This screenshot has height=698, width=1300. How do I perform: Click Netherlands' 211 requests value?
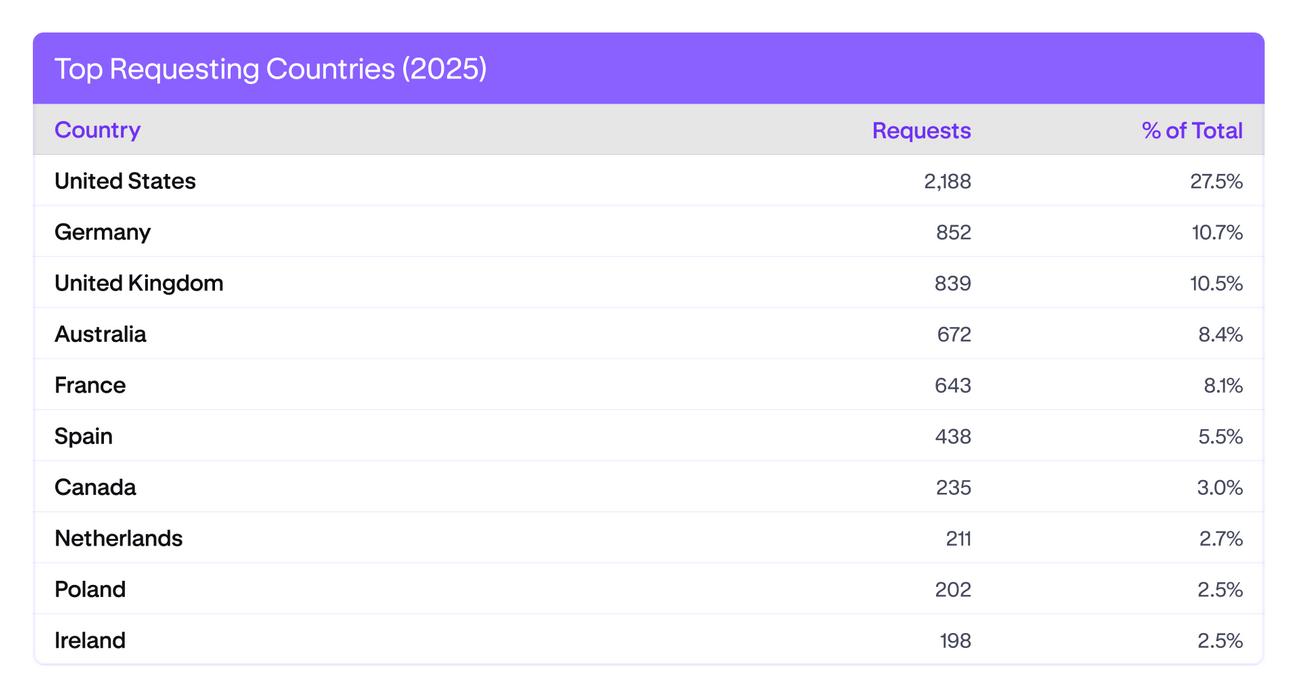click(x=958, y=538)
